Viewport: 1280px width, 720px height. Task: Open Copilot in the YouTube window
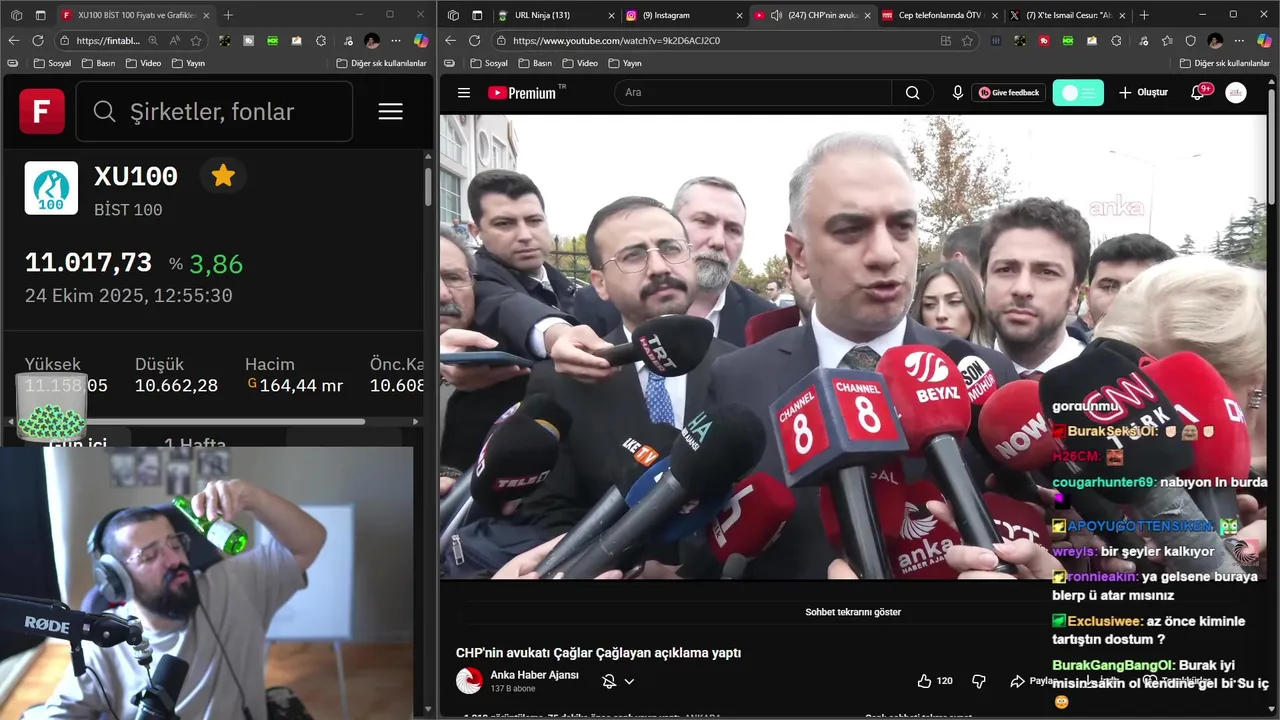1265,40
